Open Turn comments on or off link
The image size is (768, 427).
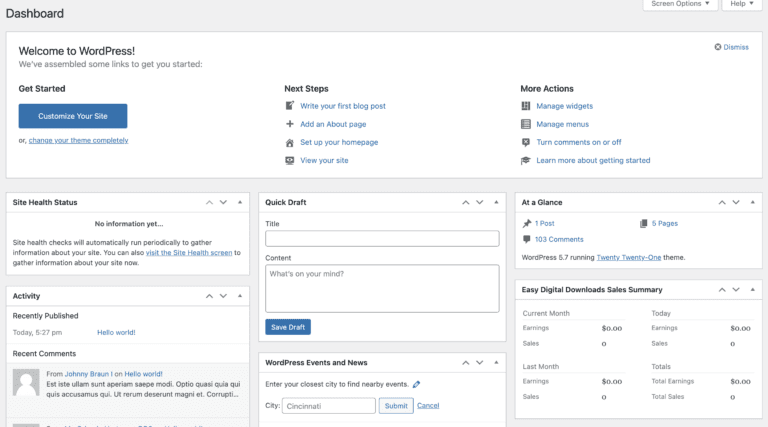(578, 142)
